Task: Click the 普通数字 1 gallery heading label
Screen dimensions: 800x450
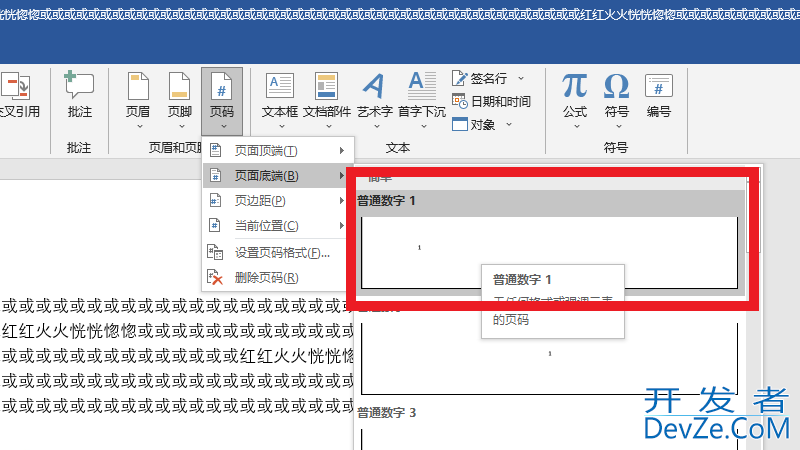Action: coord(386,201)
